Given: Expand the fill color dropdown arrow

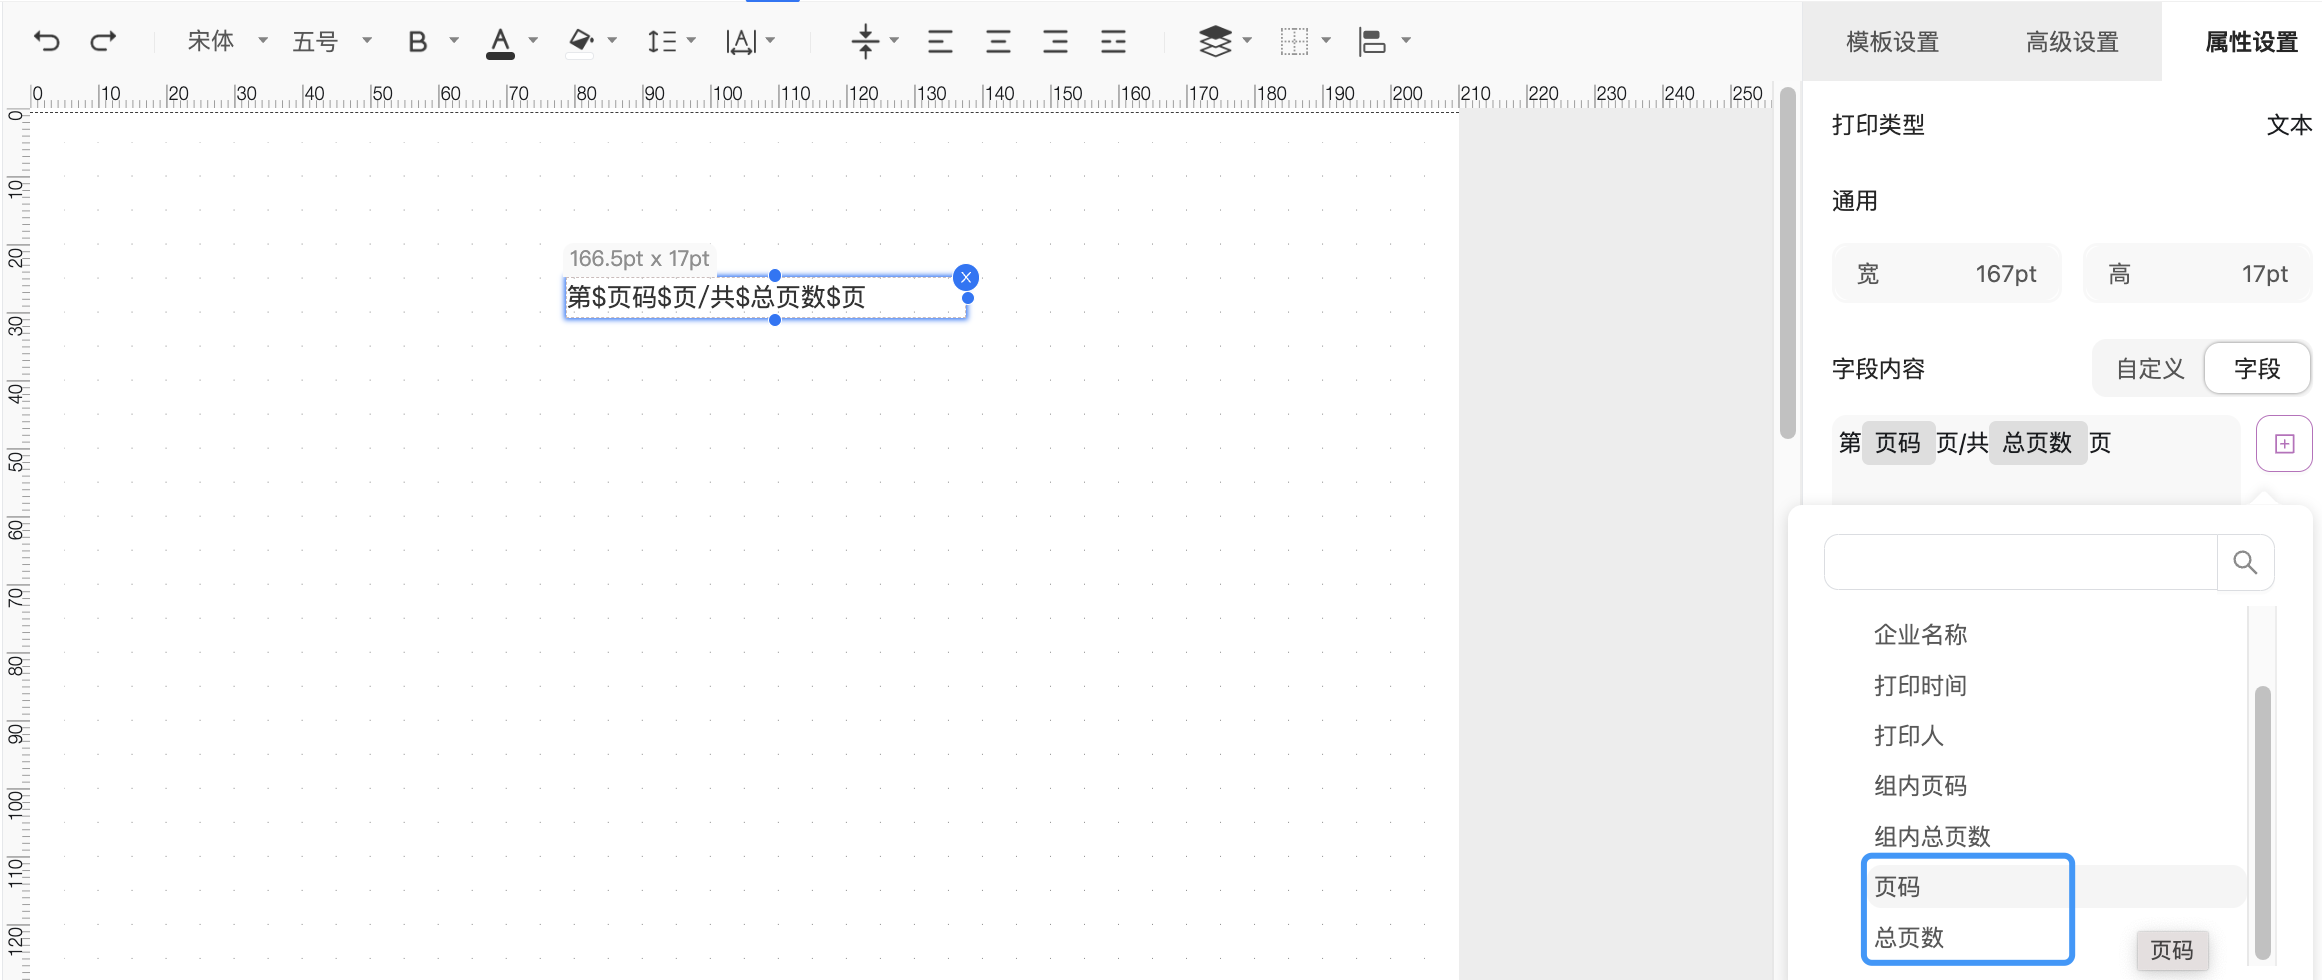Looking at the screenshot, I should tap(612, 41).
